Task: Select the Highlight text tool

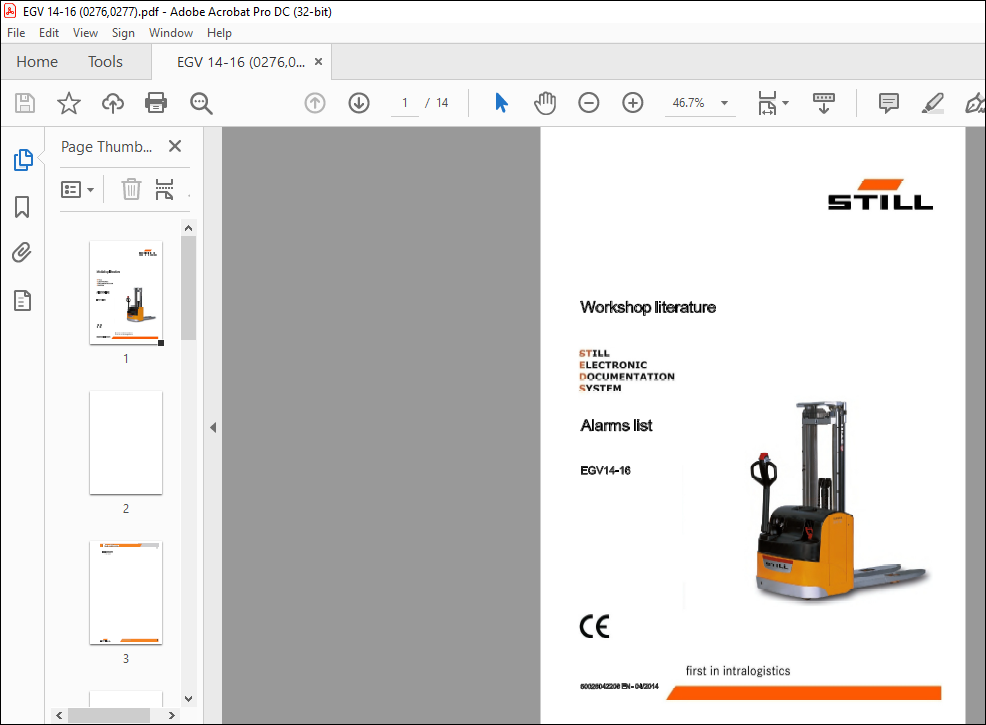Action: pyautogui.click(x=933, y=102)
